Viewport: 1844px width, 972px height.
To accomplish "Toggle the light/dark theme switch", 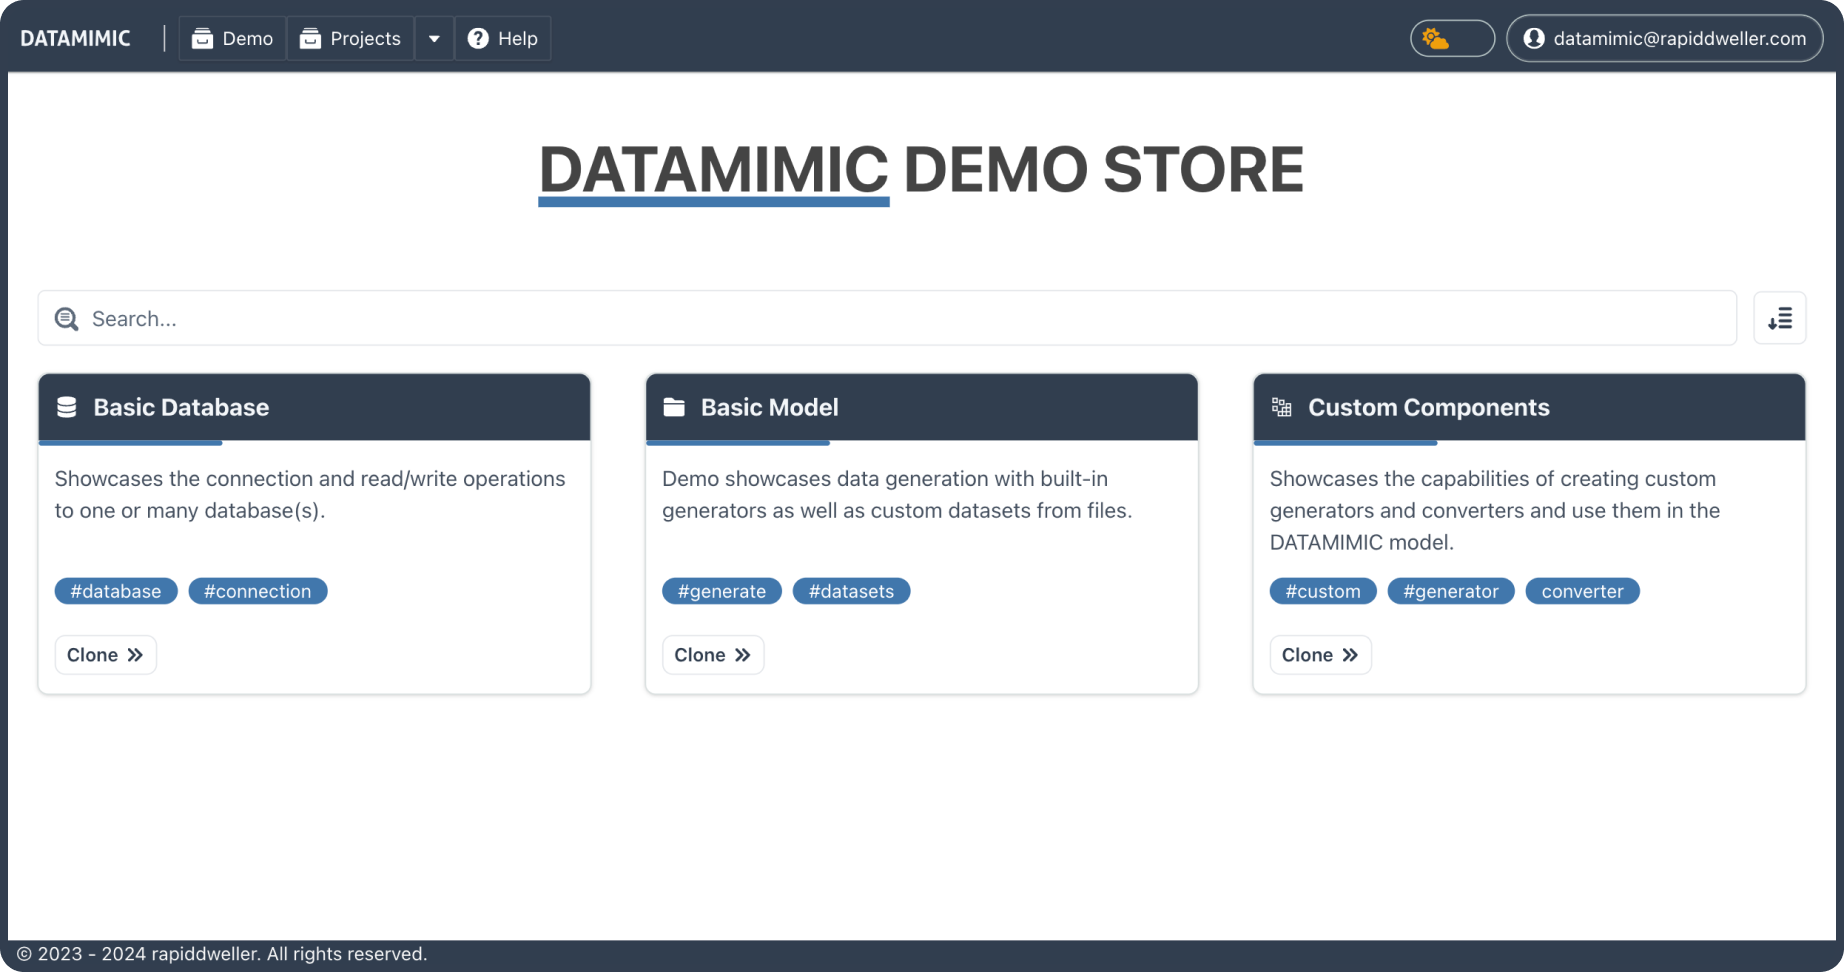I will 1452,39.
